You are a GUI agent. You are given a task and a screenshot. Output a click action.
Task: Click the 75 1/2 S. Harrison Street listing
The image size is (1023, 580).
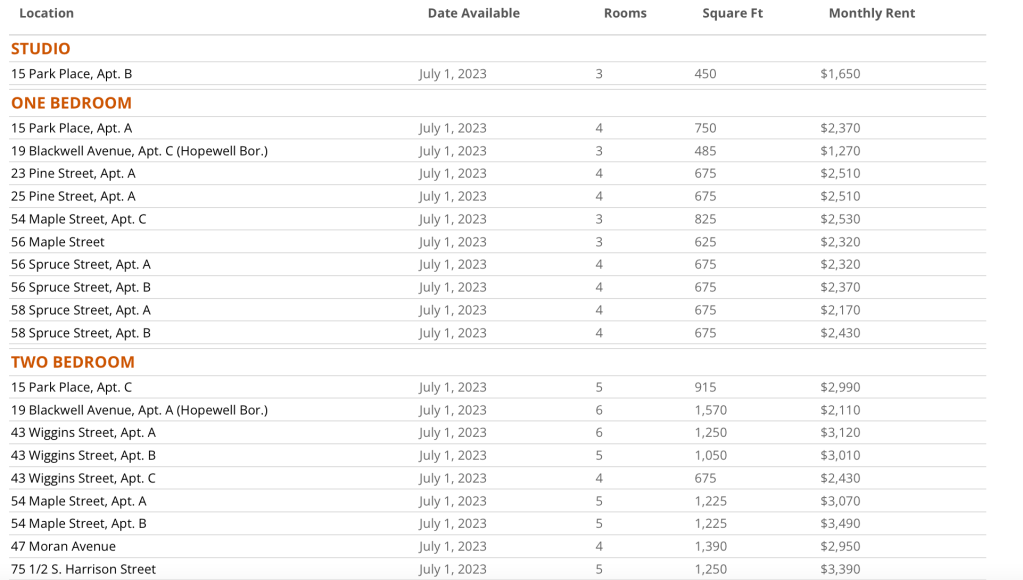(83, 569)
